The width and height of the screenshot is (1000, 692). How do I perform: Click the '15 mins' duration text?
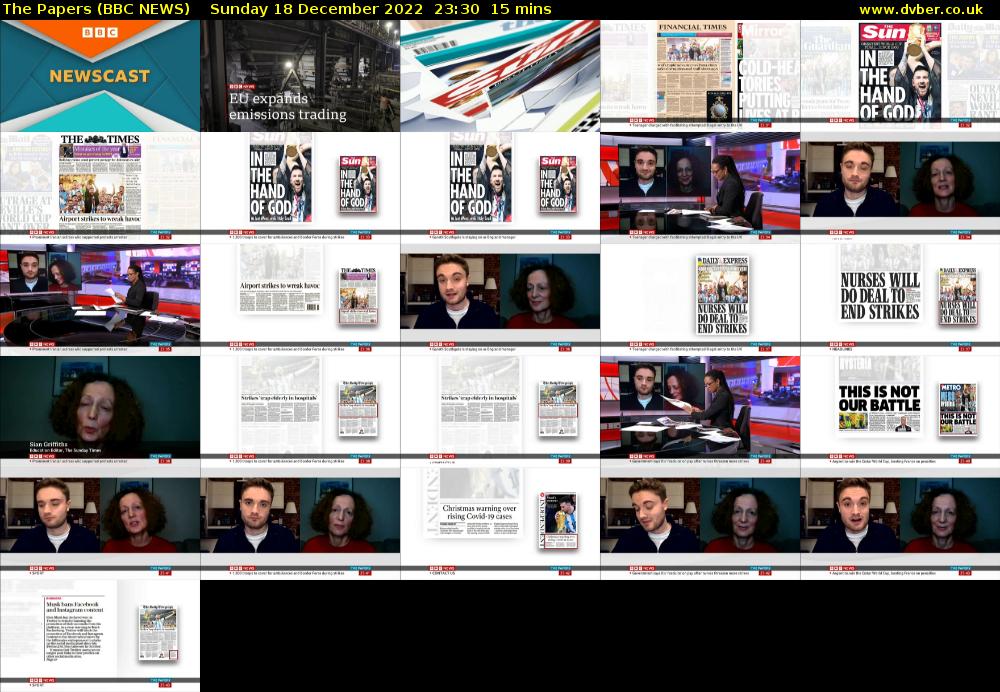[x=521, y=9]
